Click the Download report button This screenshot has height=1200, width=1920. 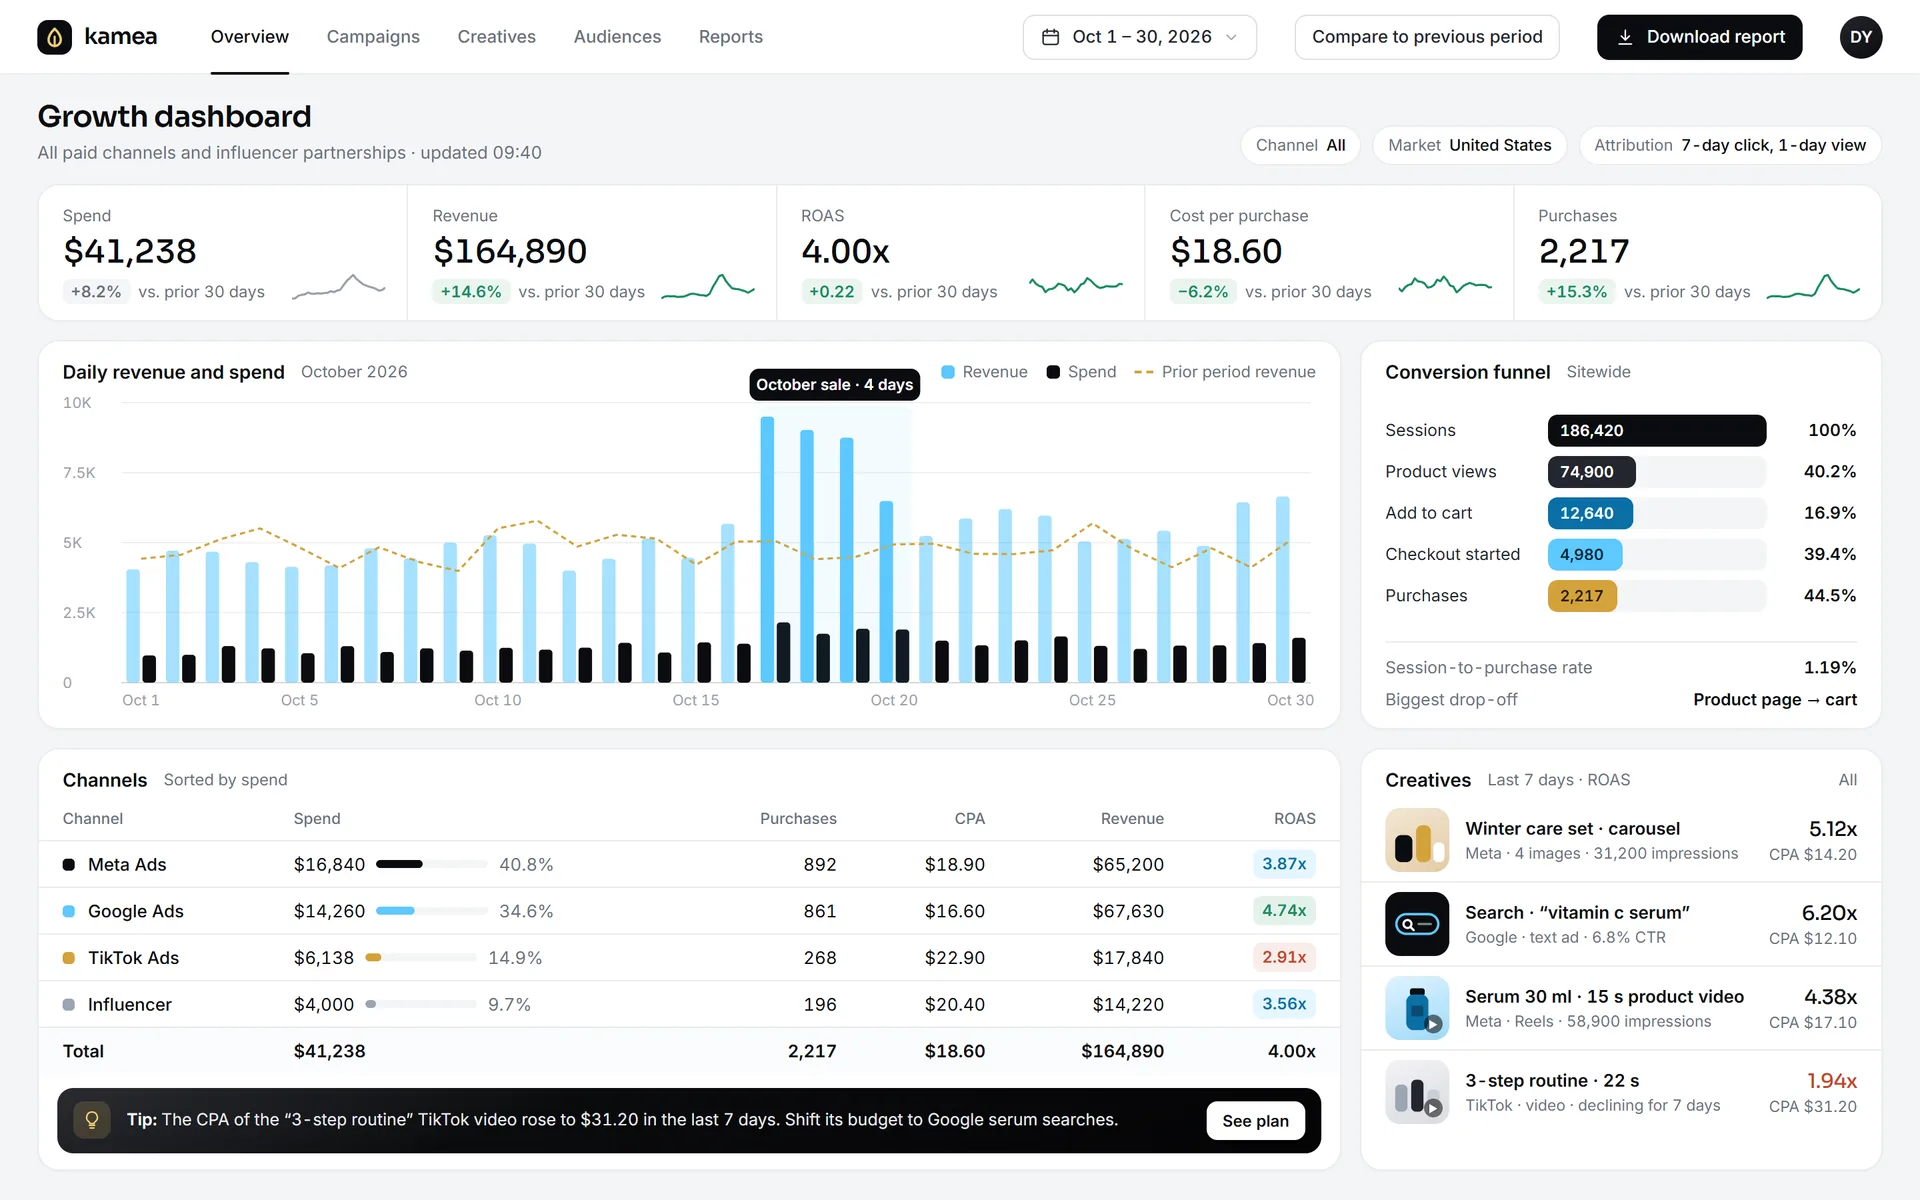(1699, 37)
